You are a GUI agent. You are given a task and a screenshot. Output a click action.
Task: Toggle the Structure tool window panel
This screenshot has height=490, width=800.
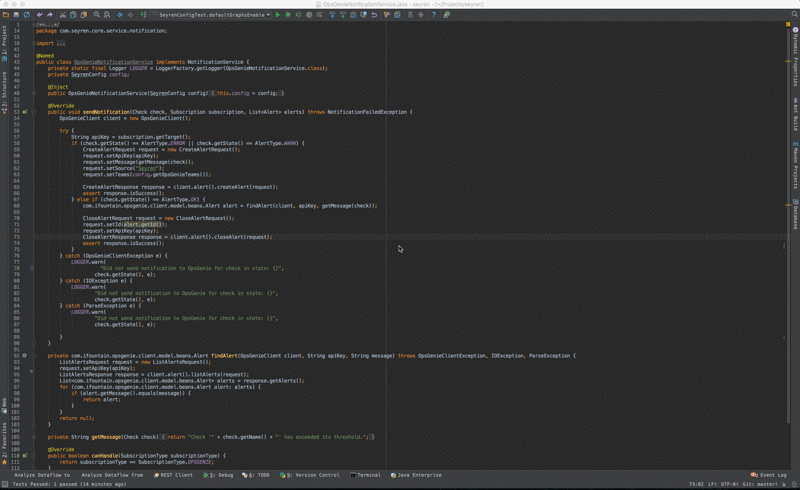point(4,90)
